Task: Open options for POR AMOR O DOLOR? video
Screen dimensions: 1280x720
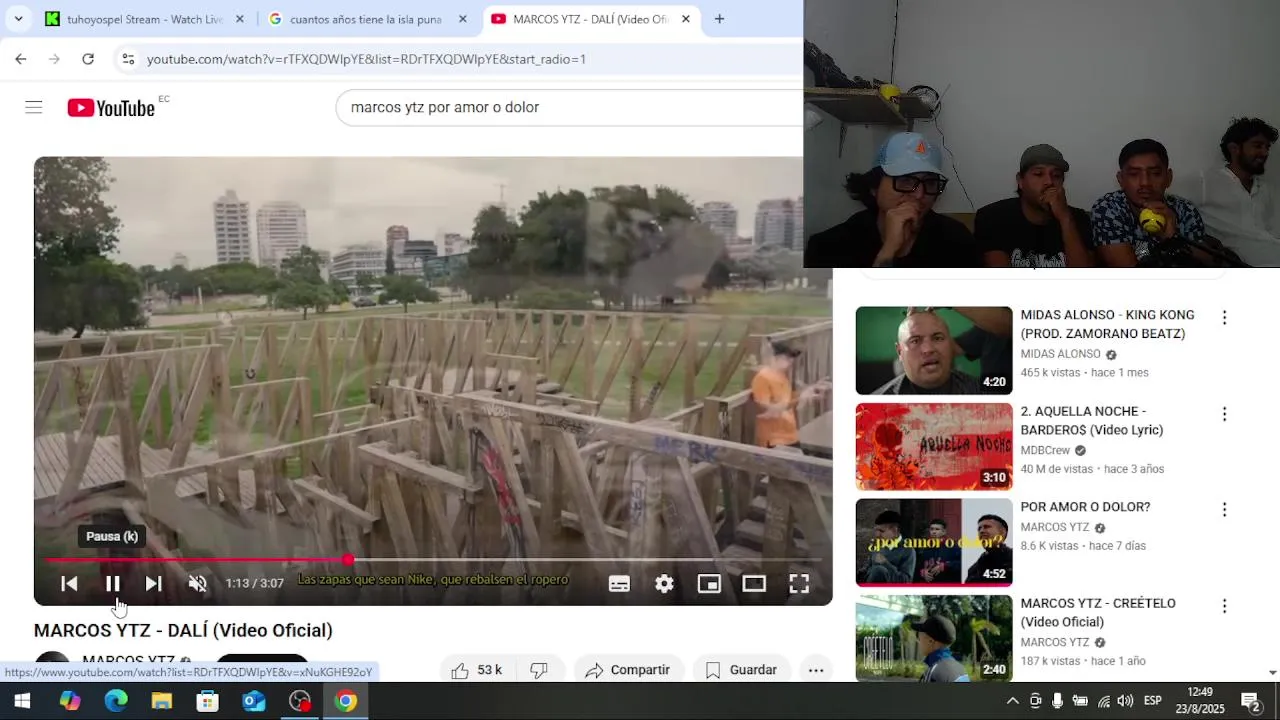Action: point(1224,510)
